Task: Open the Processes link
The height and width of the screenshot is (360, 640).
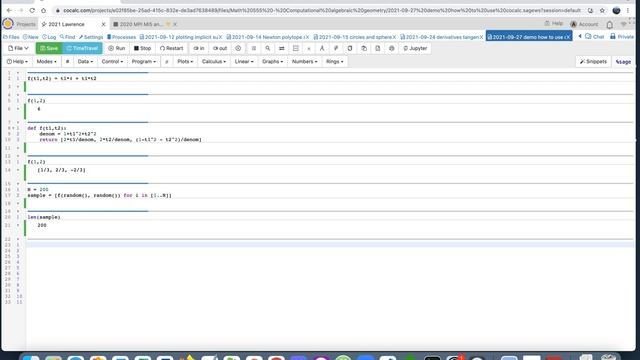Action: click(122, 37)
